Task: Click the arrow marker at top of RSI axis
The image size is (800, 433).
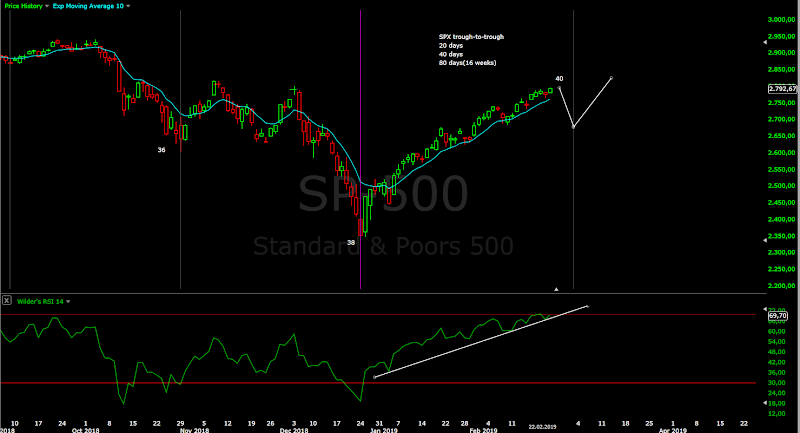Action: pyautogui.click(x=765, y=309)
